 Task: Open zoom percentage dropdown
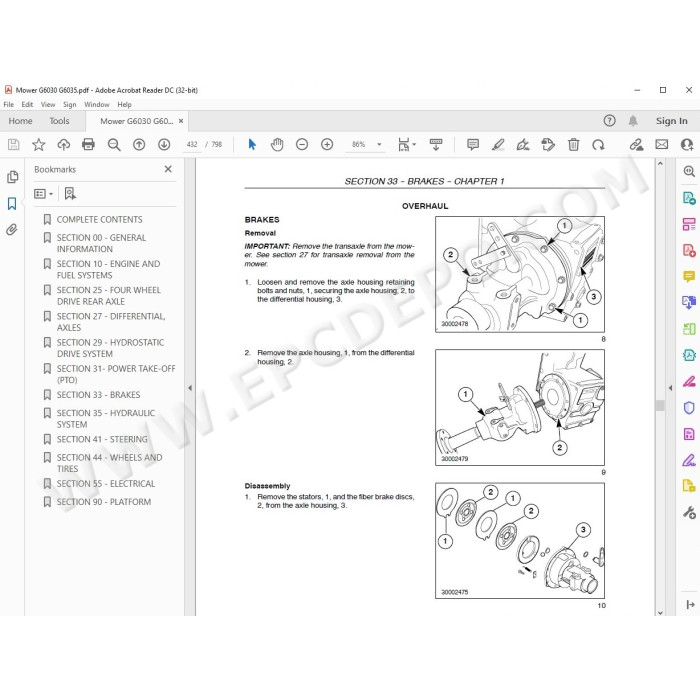379,145
